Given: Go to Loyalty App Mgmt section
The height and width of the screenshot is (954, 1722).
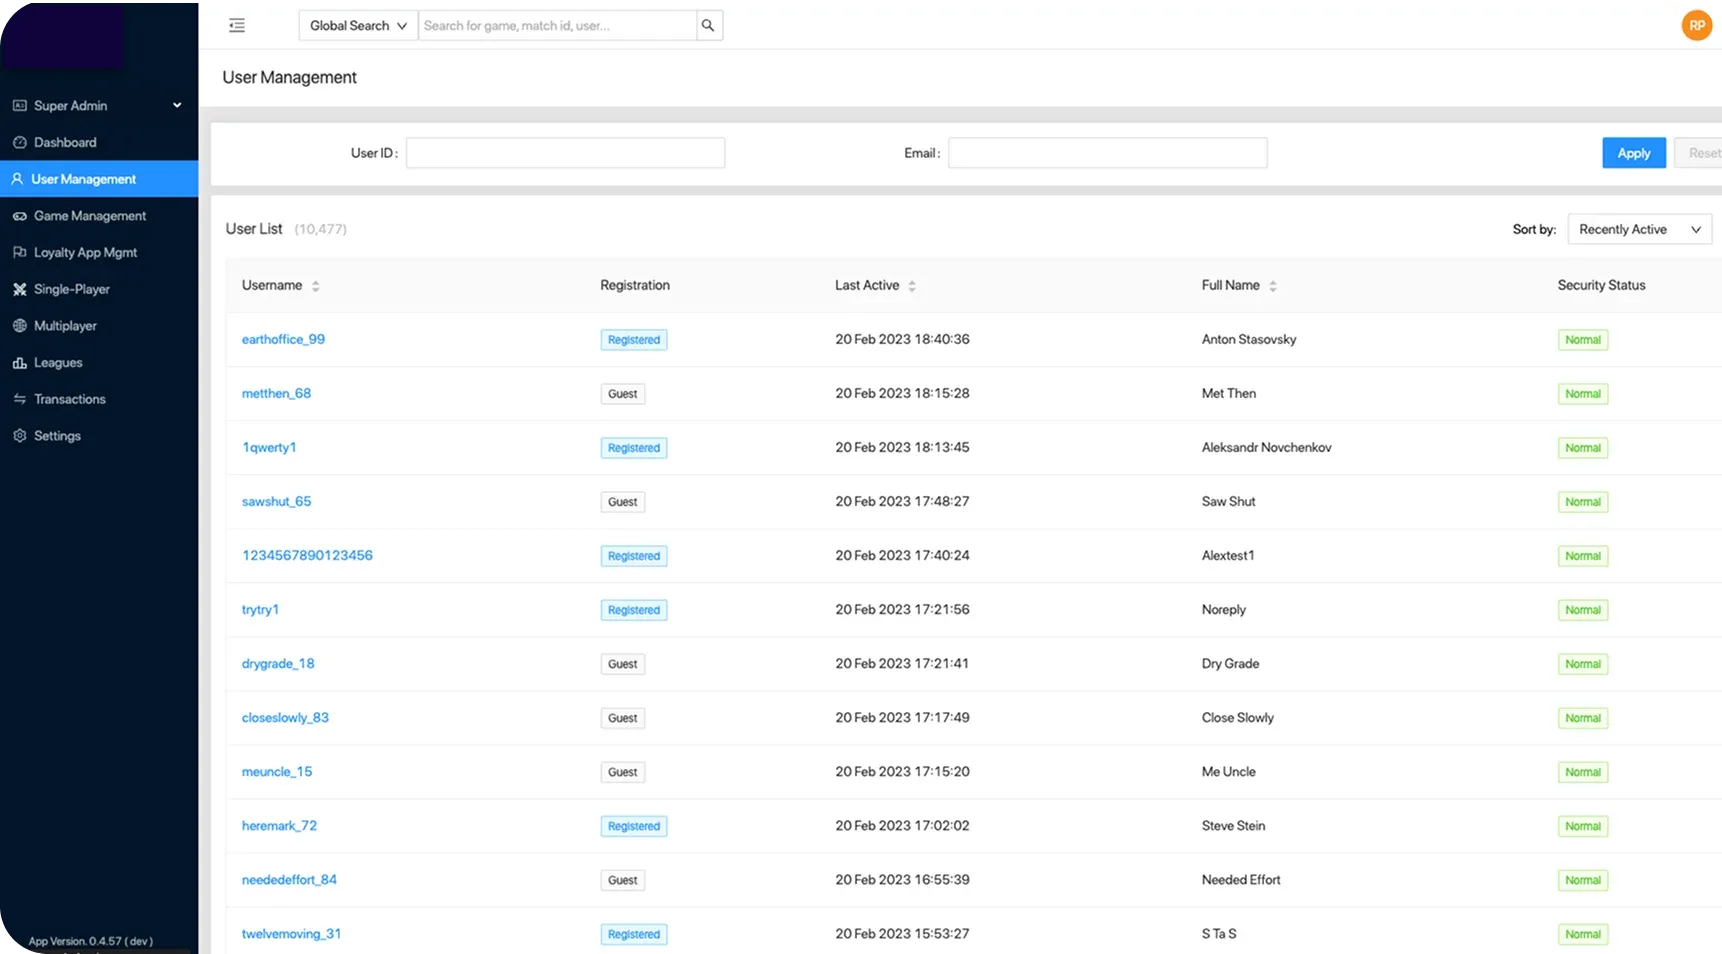Looking at the screenshot, I should tap(85, 252).
